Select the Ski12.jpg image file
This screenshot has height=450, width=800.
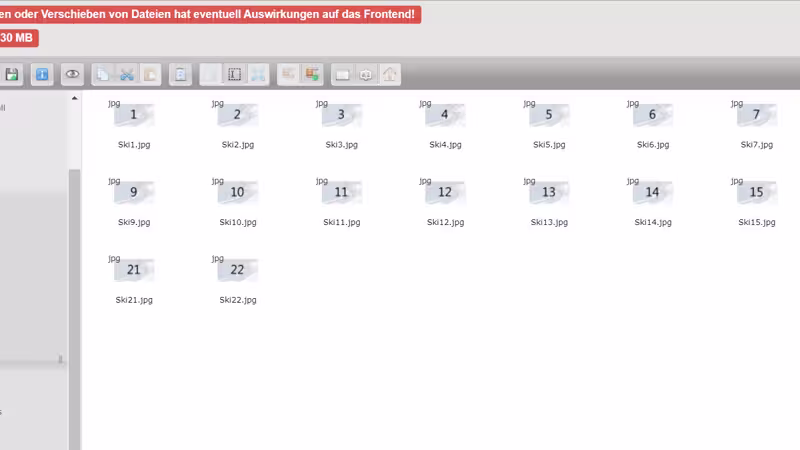(x=445, y=192)
